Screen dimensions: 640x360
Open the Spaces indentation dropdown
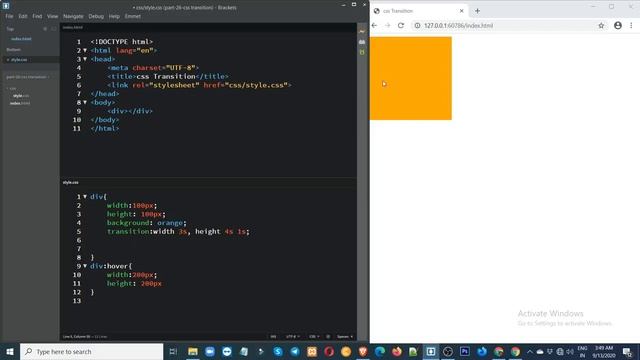pyautogui.click(x=345, y=337)
